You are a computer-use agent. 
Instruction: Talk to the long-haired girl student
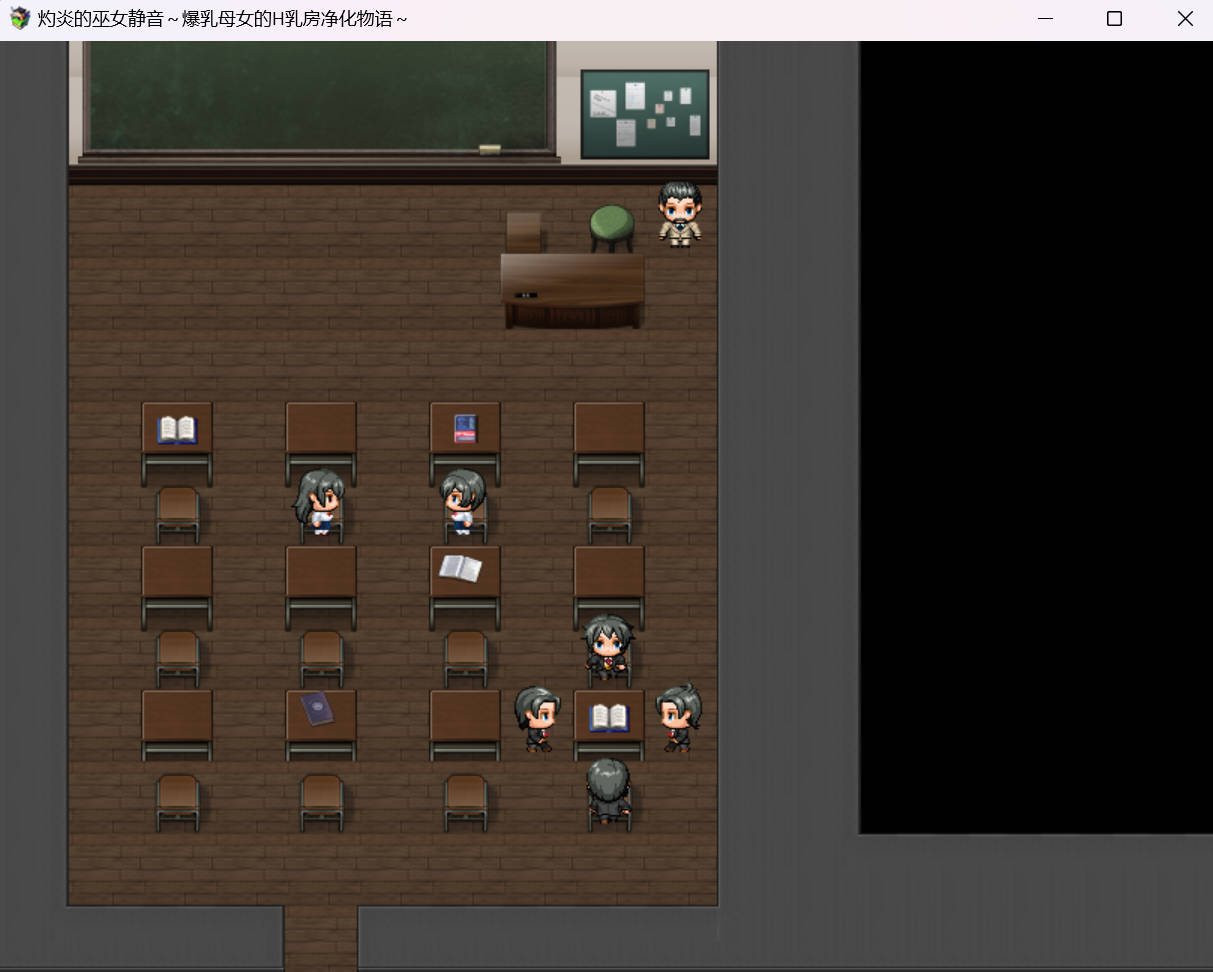[x=320, y=501]
